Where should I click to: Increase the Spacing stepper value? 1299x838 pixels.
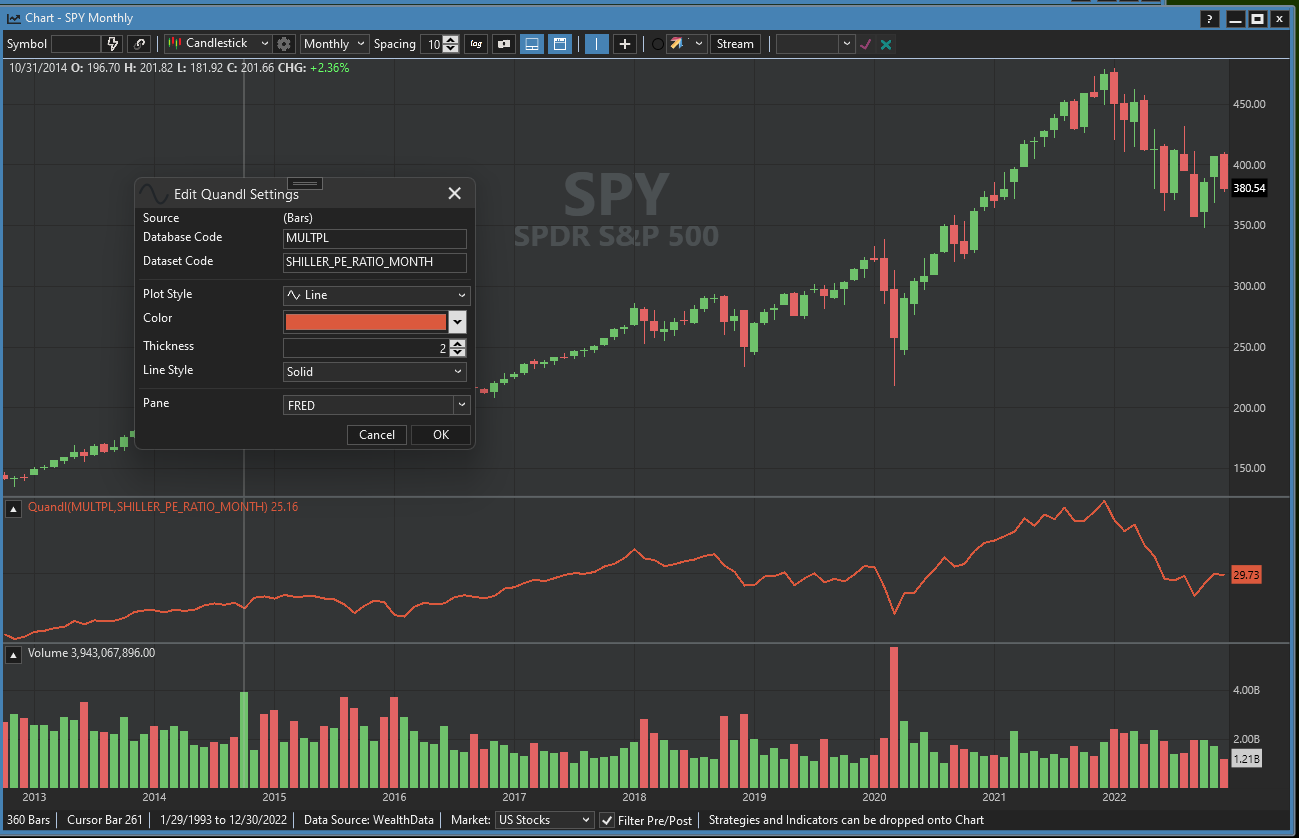[x=451, y=39]
